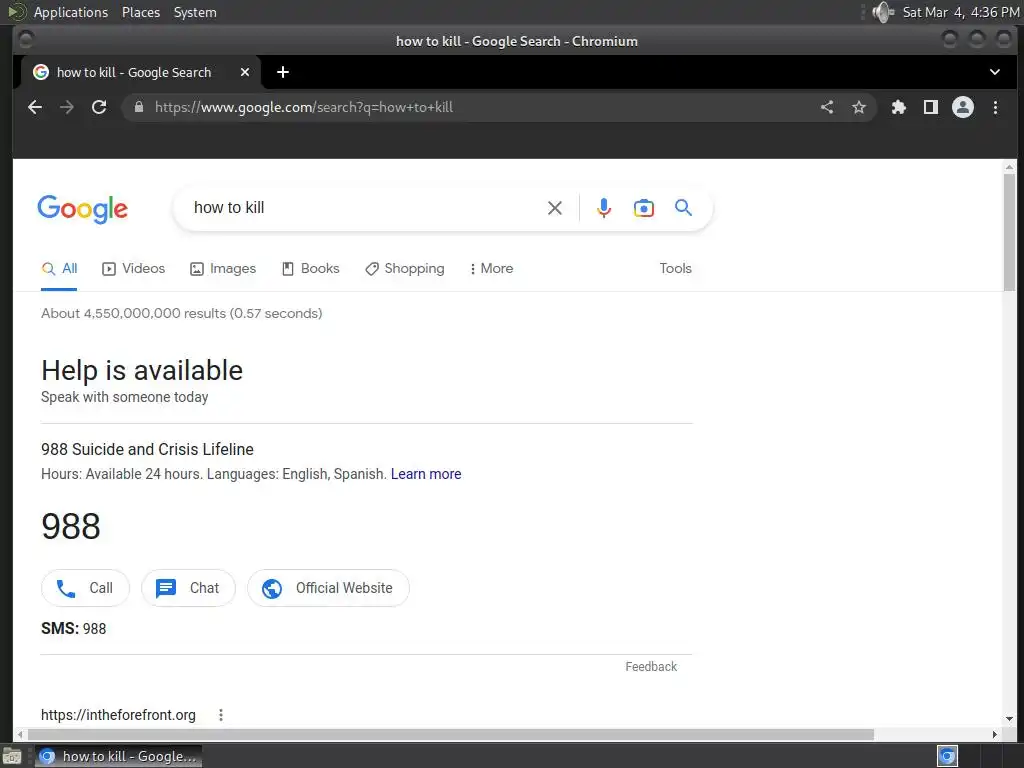Viewport: 1024px width, 768px height.
Task: Click the '988 Suicide and Crisis Lifeline' heading
Action: click(148, 449)
